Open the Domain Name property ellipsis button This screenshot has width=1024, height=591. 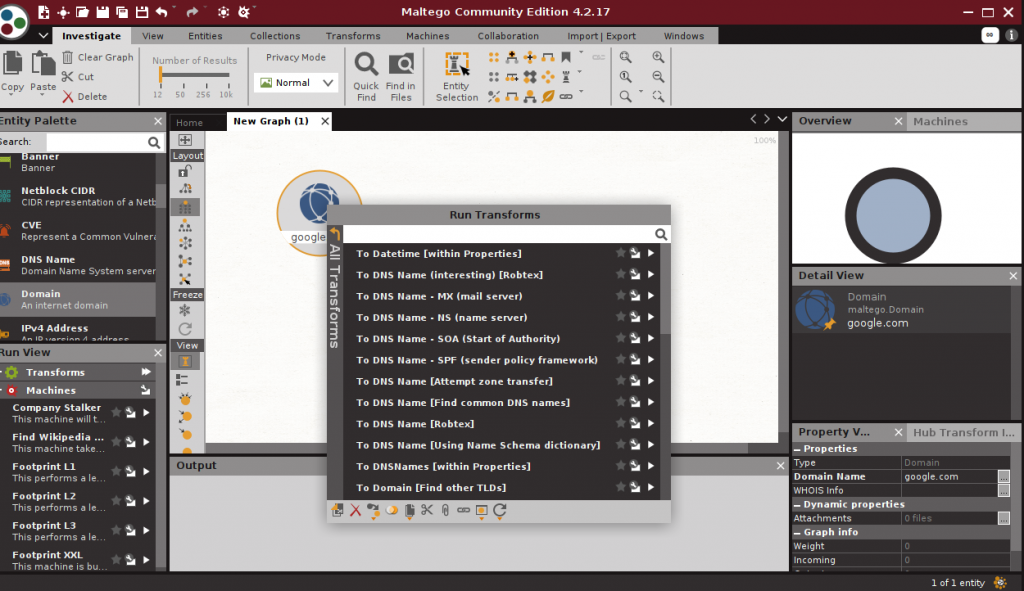pos(1004,477)
